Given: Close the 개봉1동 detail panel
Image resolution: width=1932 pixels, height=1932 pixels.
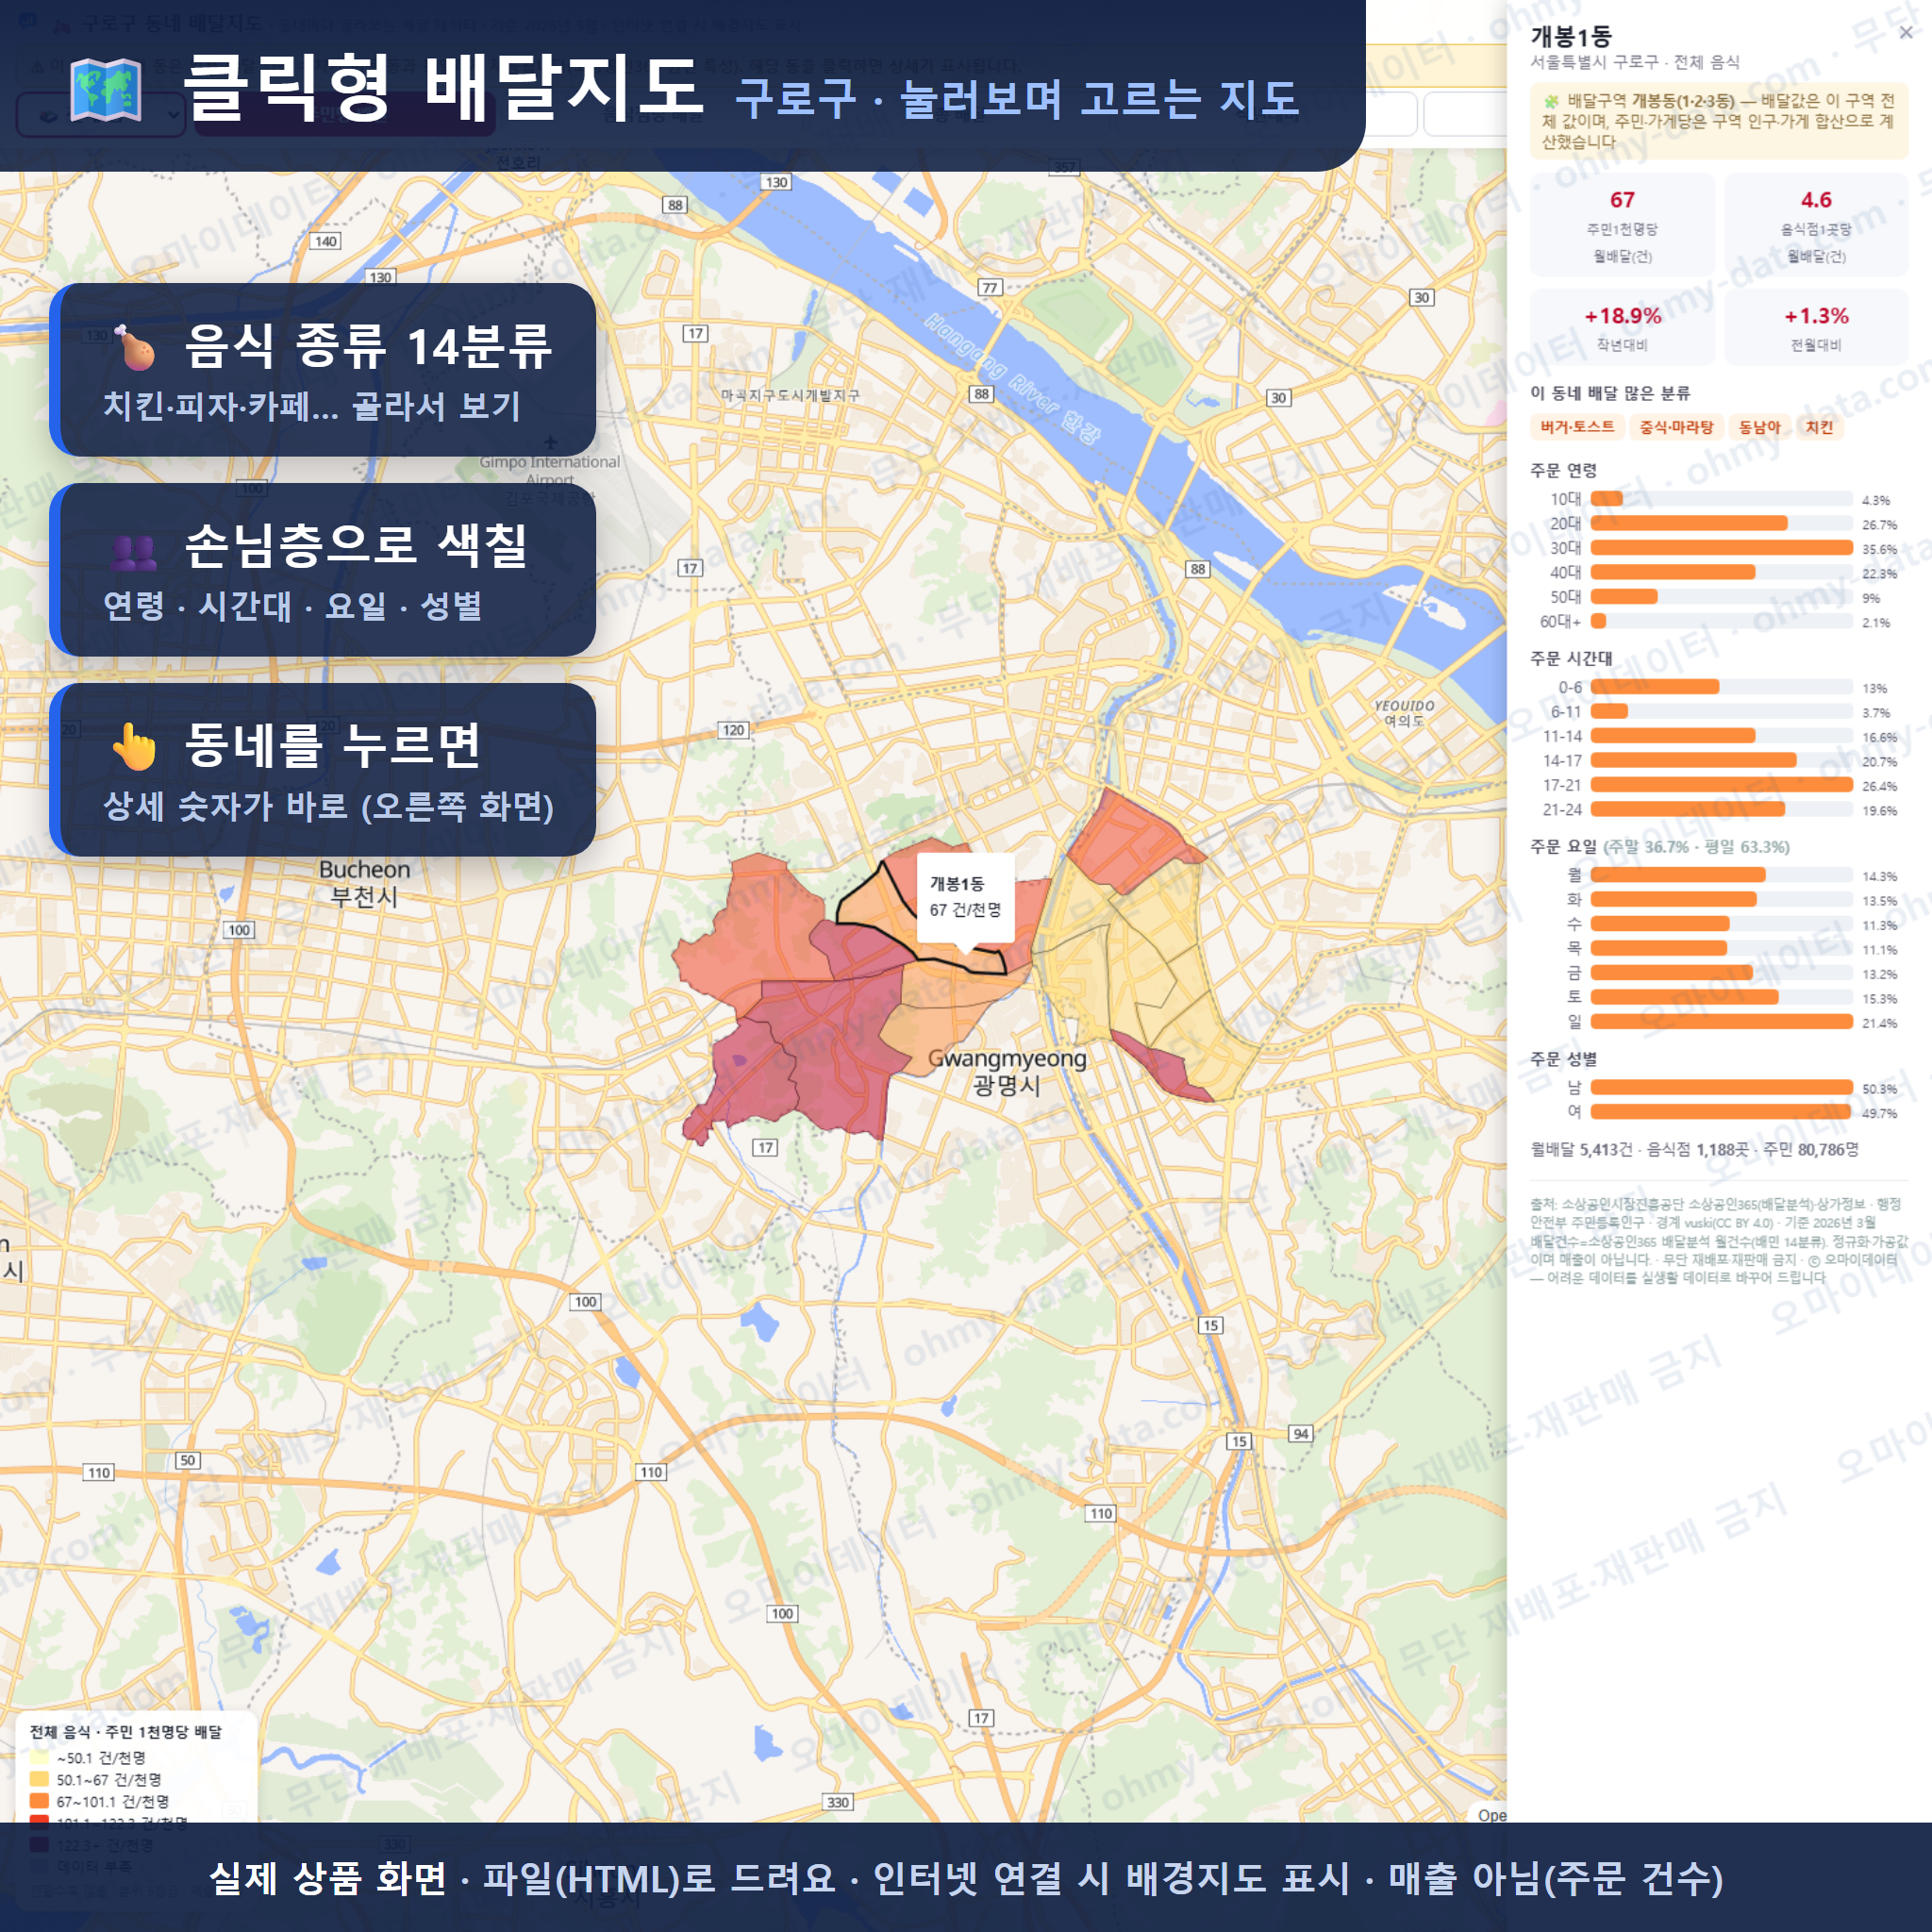Looking at the screenshot, I should pyautogui.click(x=1906, y=33).
